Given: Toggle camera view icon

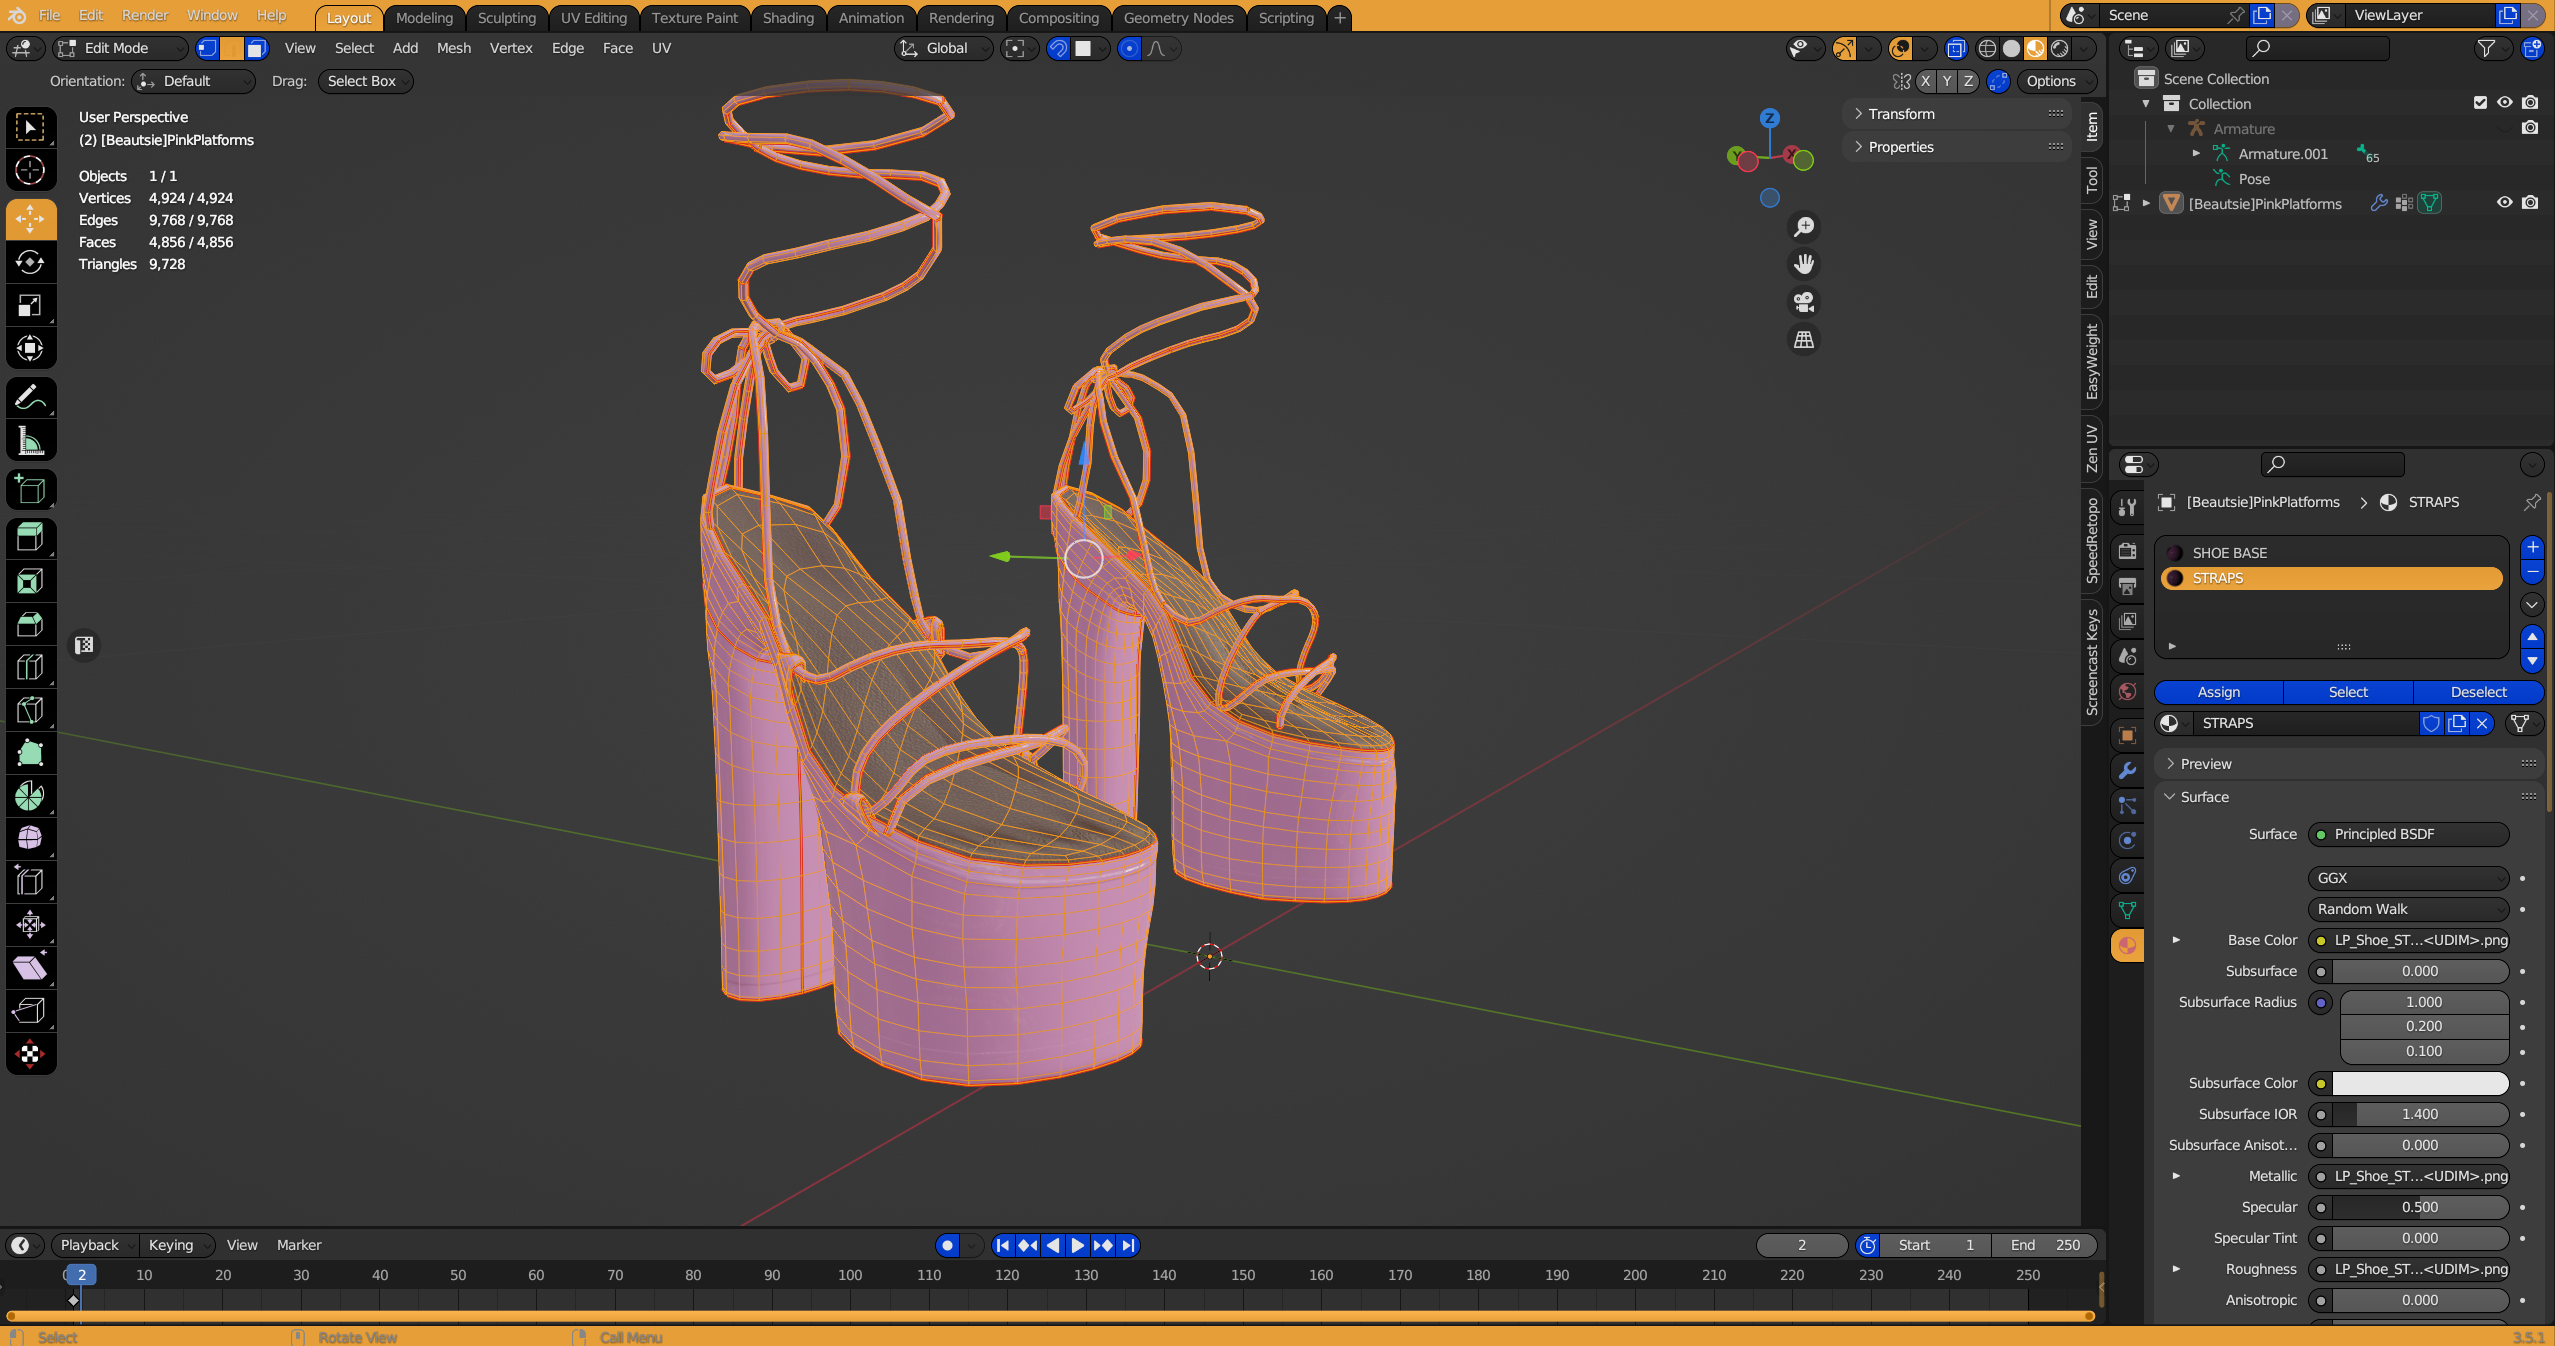Looking at the screenshot, I should [1804, 302].
